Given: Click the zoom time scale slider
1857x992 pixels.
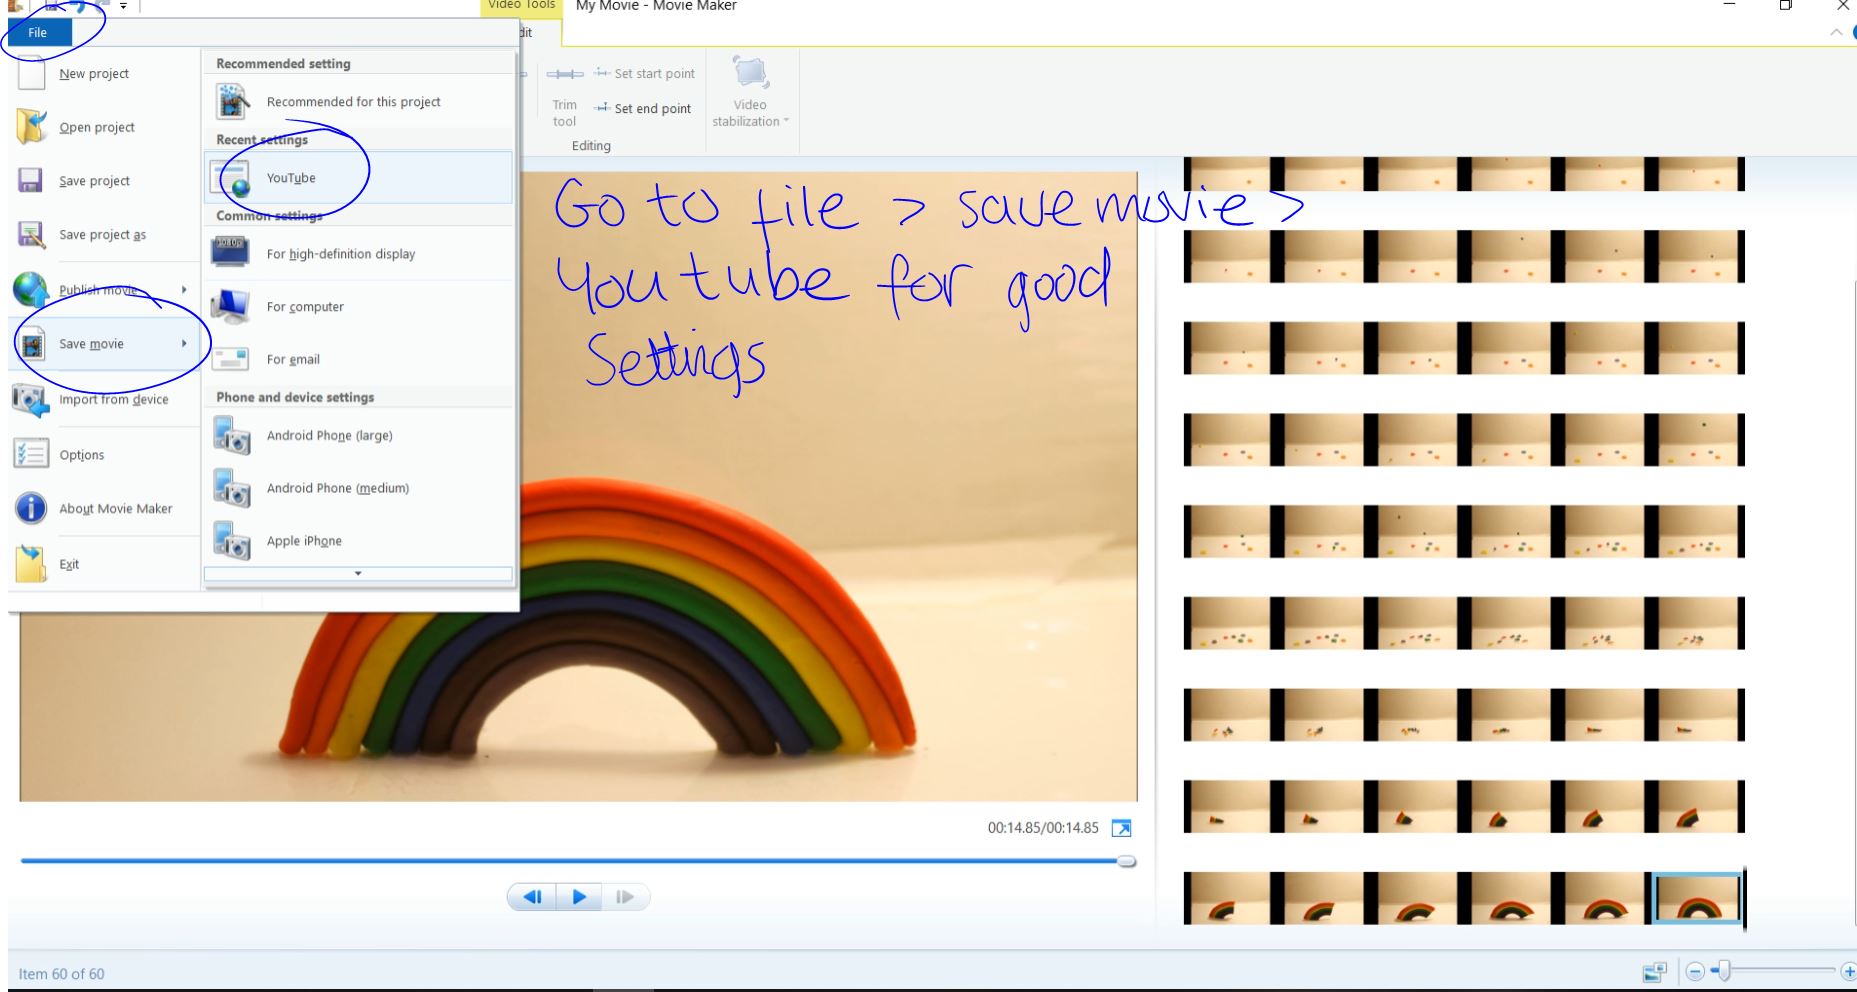Looking at the screenshot, I should 1724,971.
